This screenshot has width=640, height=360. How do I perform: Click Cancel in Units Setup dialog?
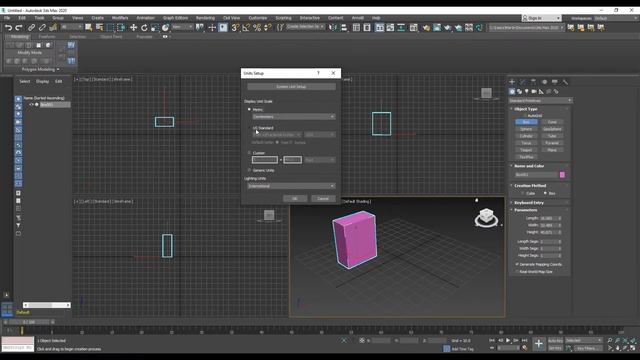[x=323, y=198]
